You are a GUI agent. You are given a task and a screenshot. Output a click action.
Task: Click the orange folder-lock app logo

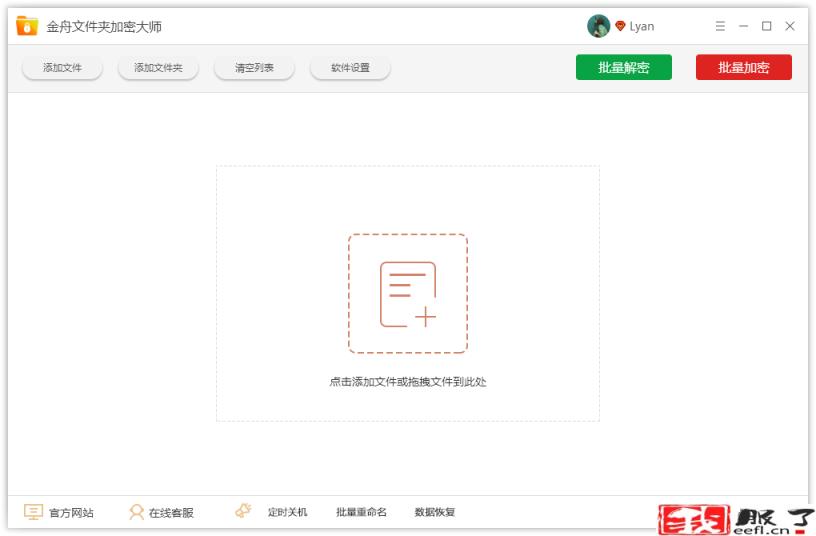27,26
